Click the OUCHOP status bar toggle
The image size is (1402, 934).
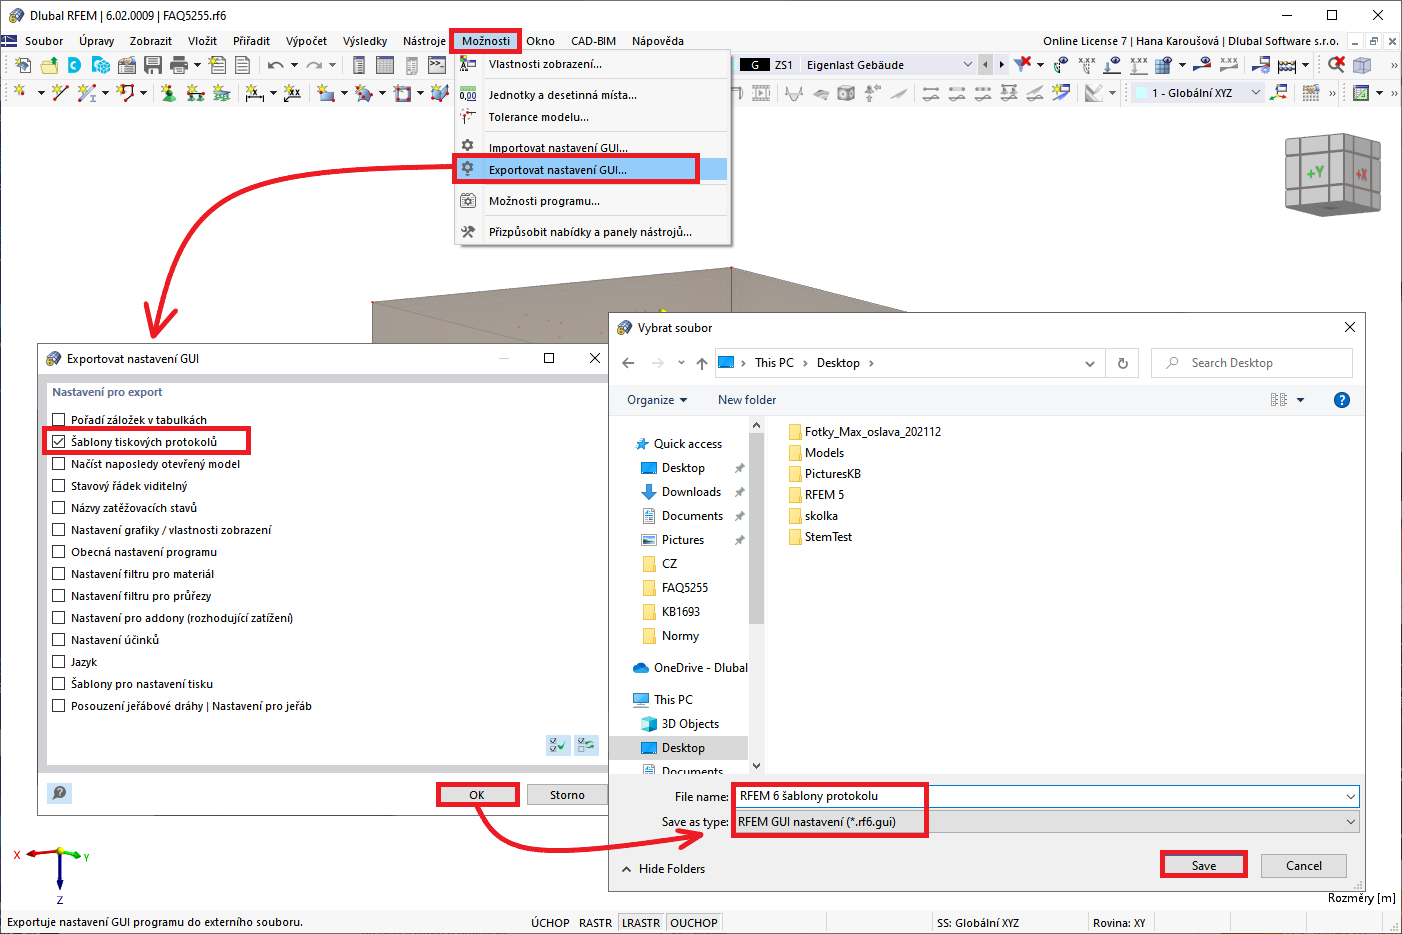(694, 923)
